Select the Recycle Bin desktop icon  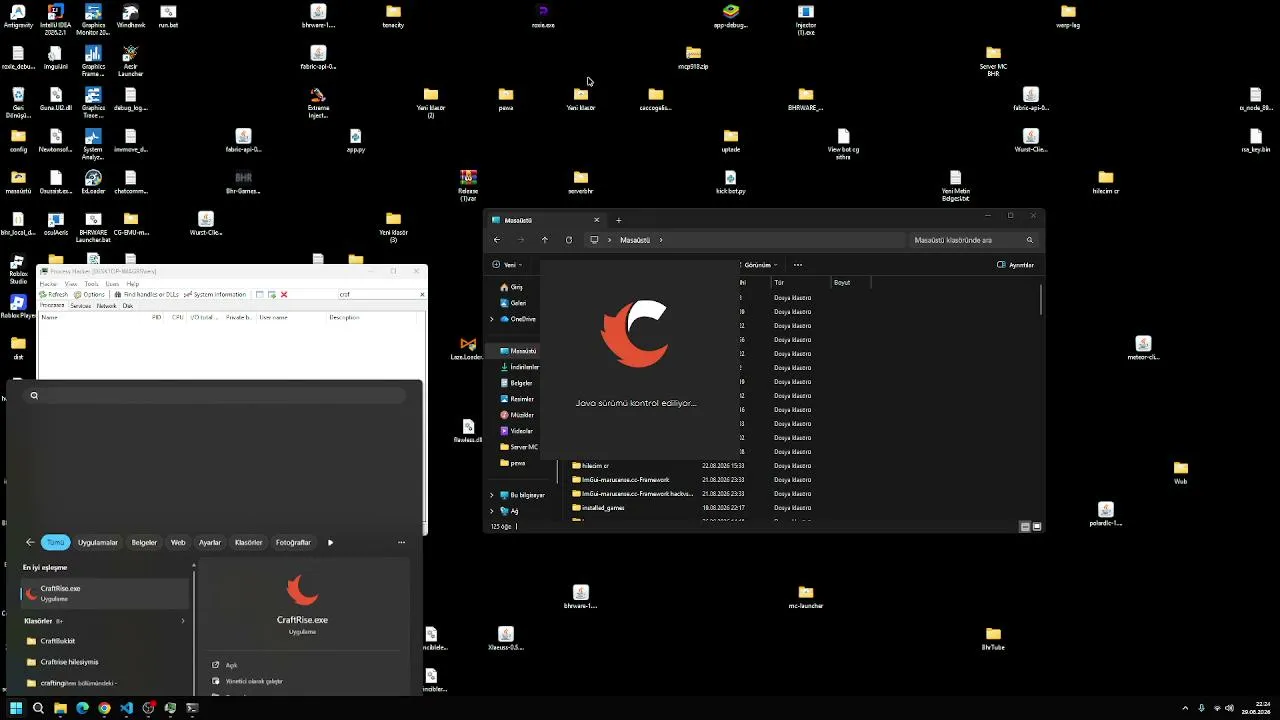pyautogui.click(x=18, y=102)
